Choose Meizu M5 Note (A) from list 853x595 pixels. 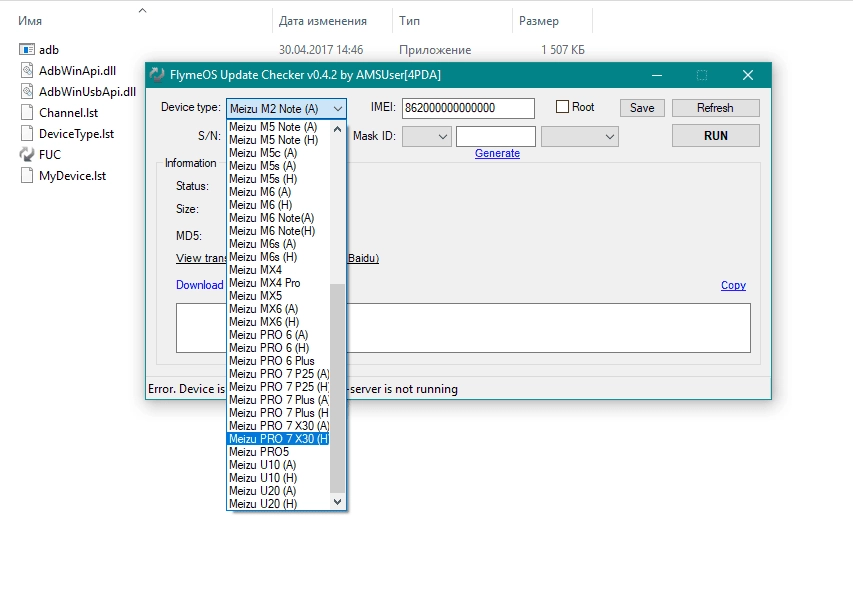(278, 127)
